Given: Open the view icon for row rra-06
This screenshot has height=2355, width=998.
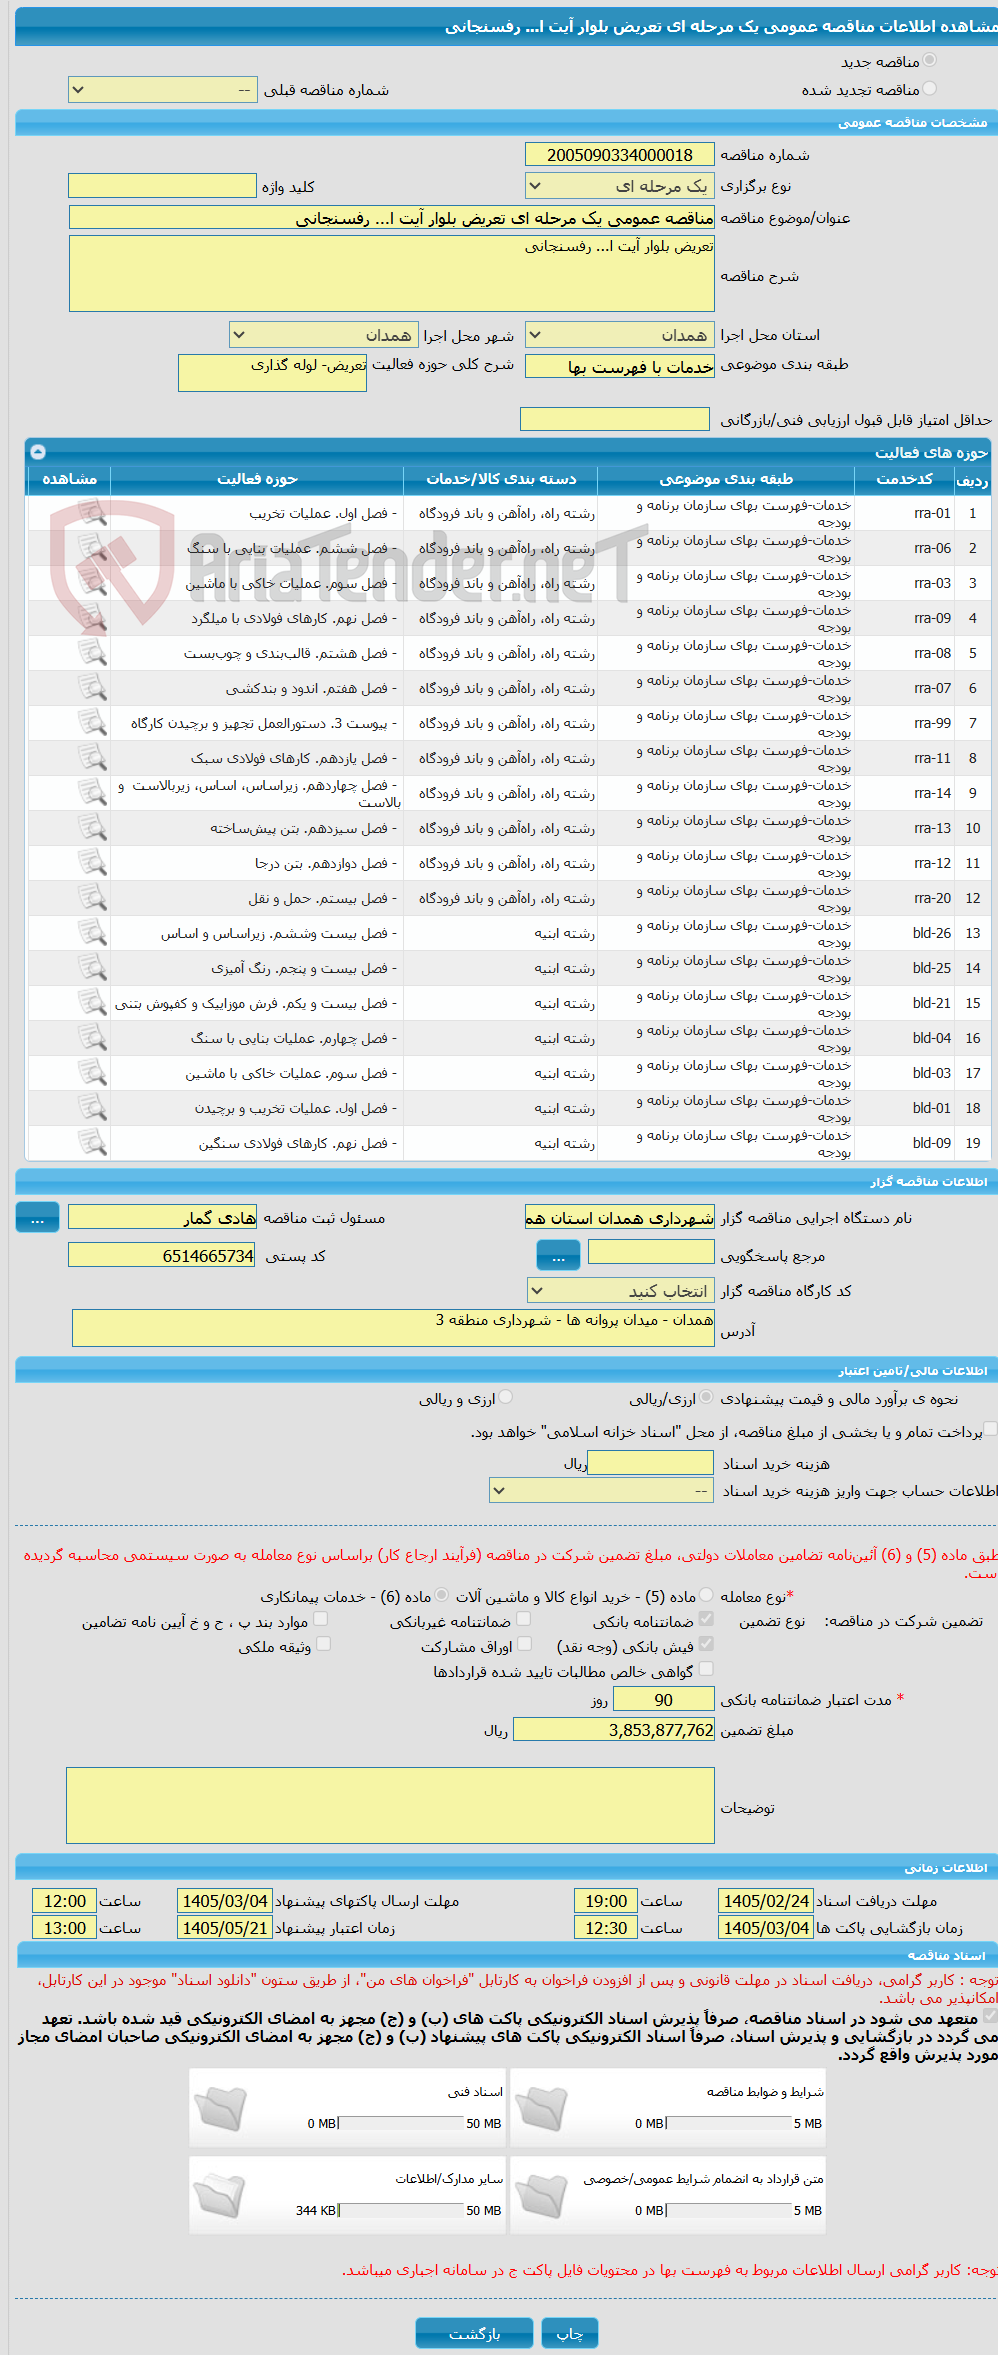Looking at the screenshot, I should [x=92, y=548].
